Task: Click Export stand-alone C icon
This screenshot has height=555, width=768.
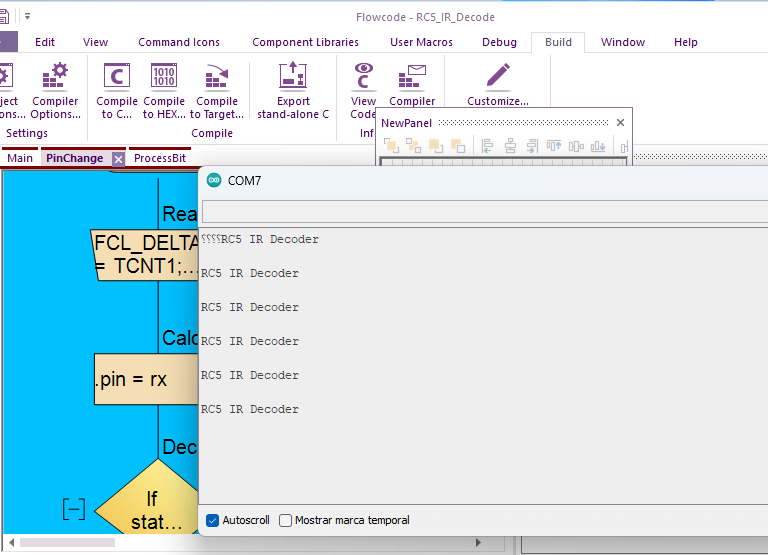Action: pos(293,91)
